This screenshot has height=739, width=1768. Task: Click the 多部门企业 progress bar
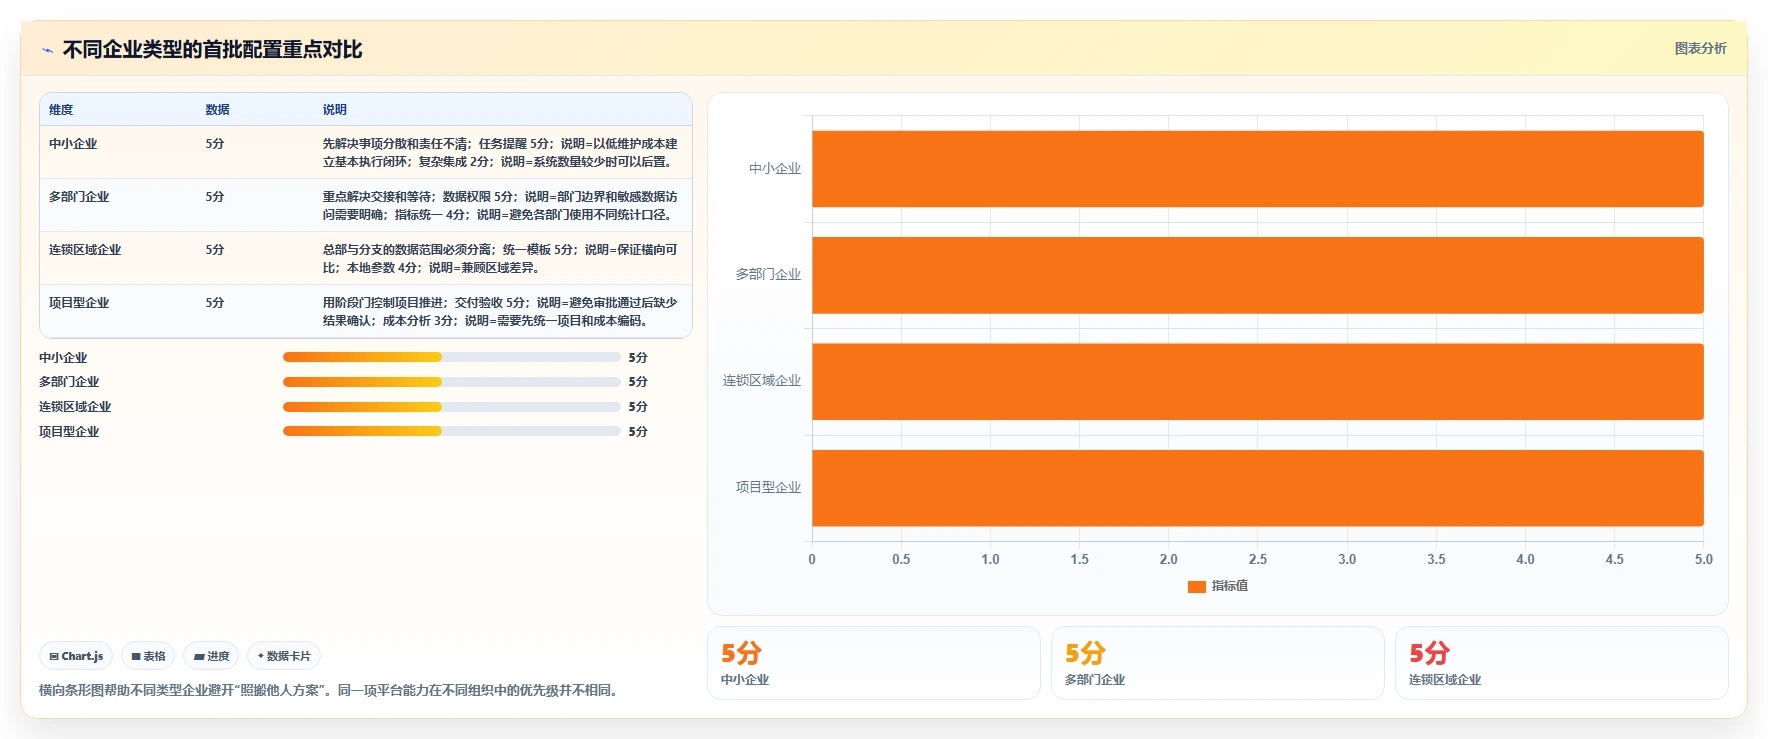pyautogui.click(x=452, y=382)
